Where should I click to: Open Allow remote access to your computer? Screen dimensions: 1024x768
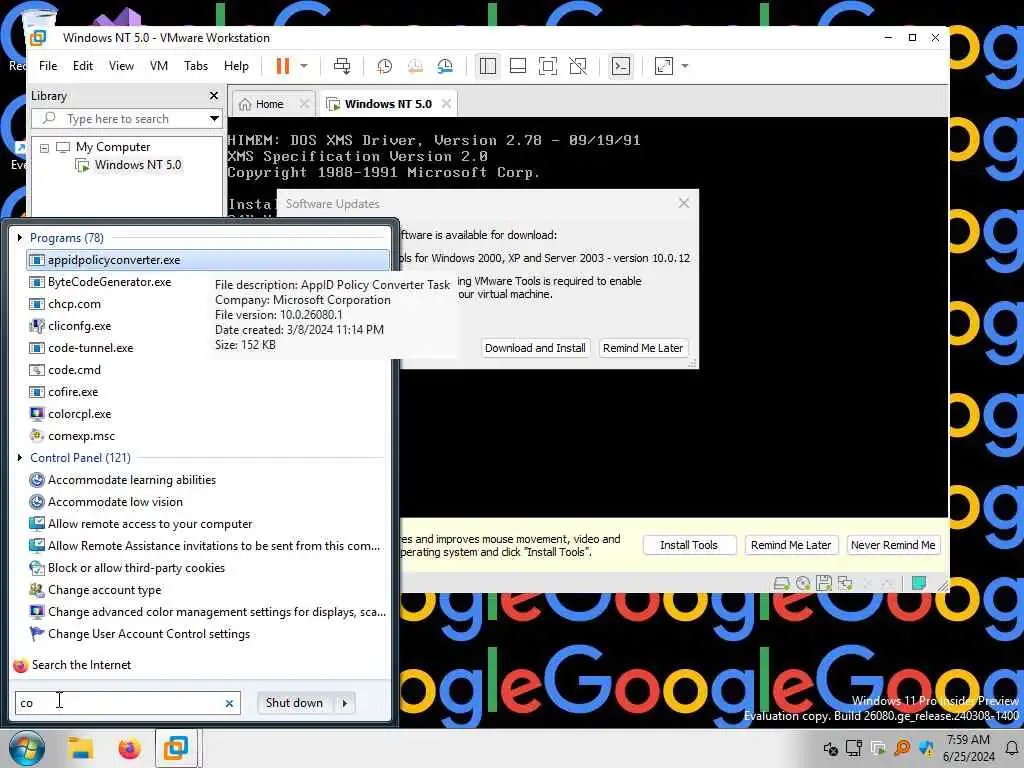[208, 524]
